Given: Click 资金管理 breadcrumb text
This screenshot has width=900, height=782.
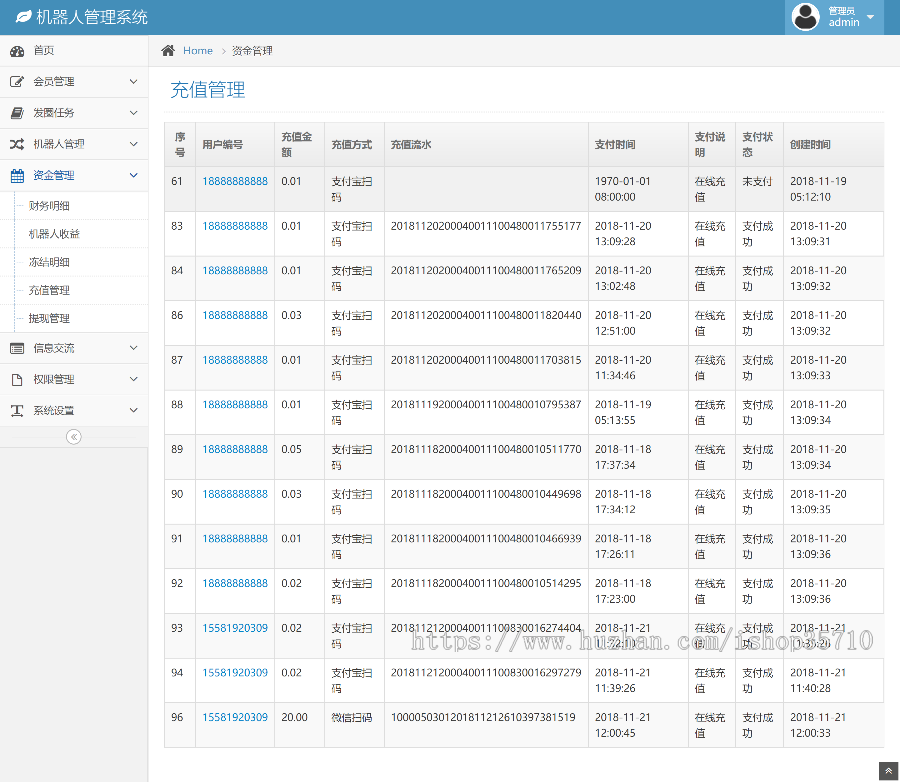Looking at the screenshot, I should (252, 51).
